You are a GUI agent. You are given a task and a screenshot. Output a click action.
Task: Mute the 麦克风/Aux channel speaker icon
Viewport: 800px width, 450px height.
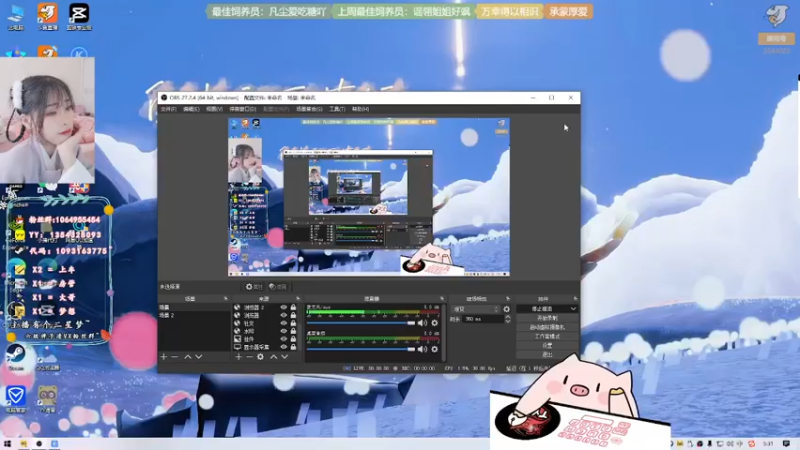pos(422,323)
